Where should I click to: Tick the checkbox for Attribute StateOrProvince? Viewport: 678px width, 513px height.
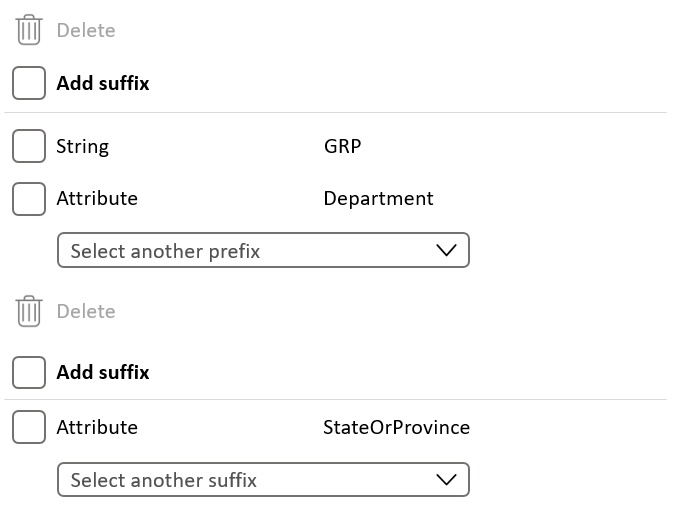point(29,427)
